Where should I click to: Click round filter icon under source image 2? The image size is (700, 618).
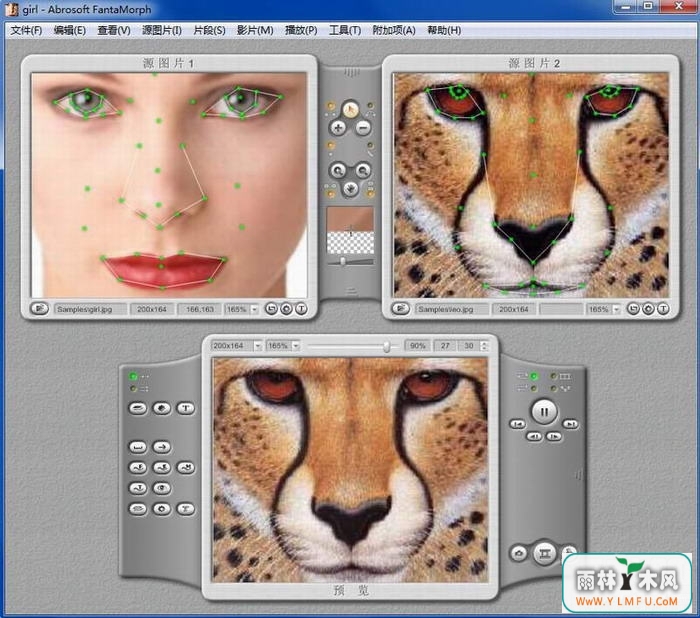(648, 309)
